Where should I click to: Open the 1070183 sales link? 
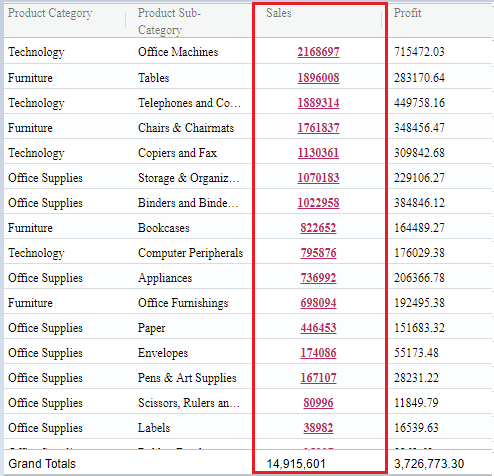(318, 178)
